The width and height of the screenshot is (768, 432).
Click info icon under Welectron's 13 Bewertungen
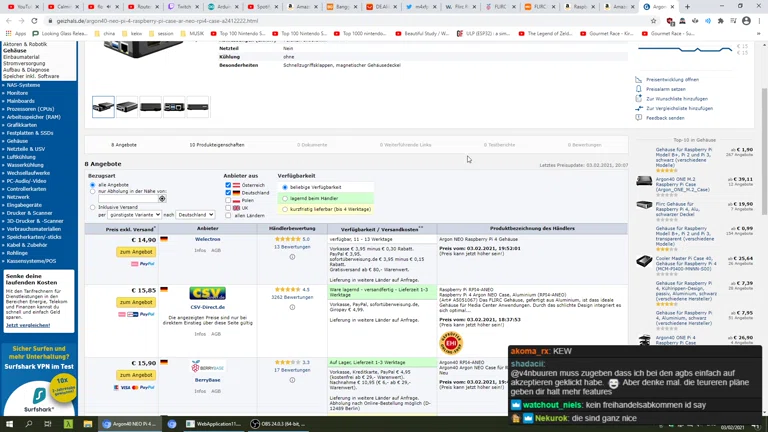[292, 257]
